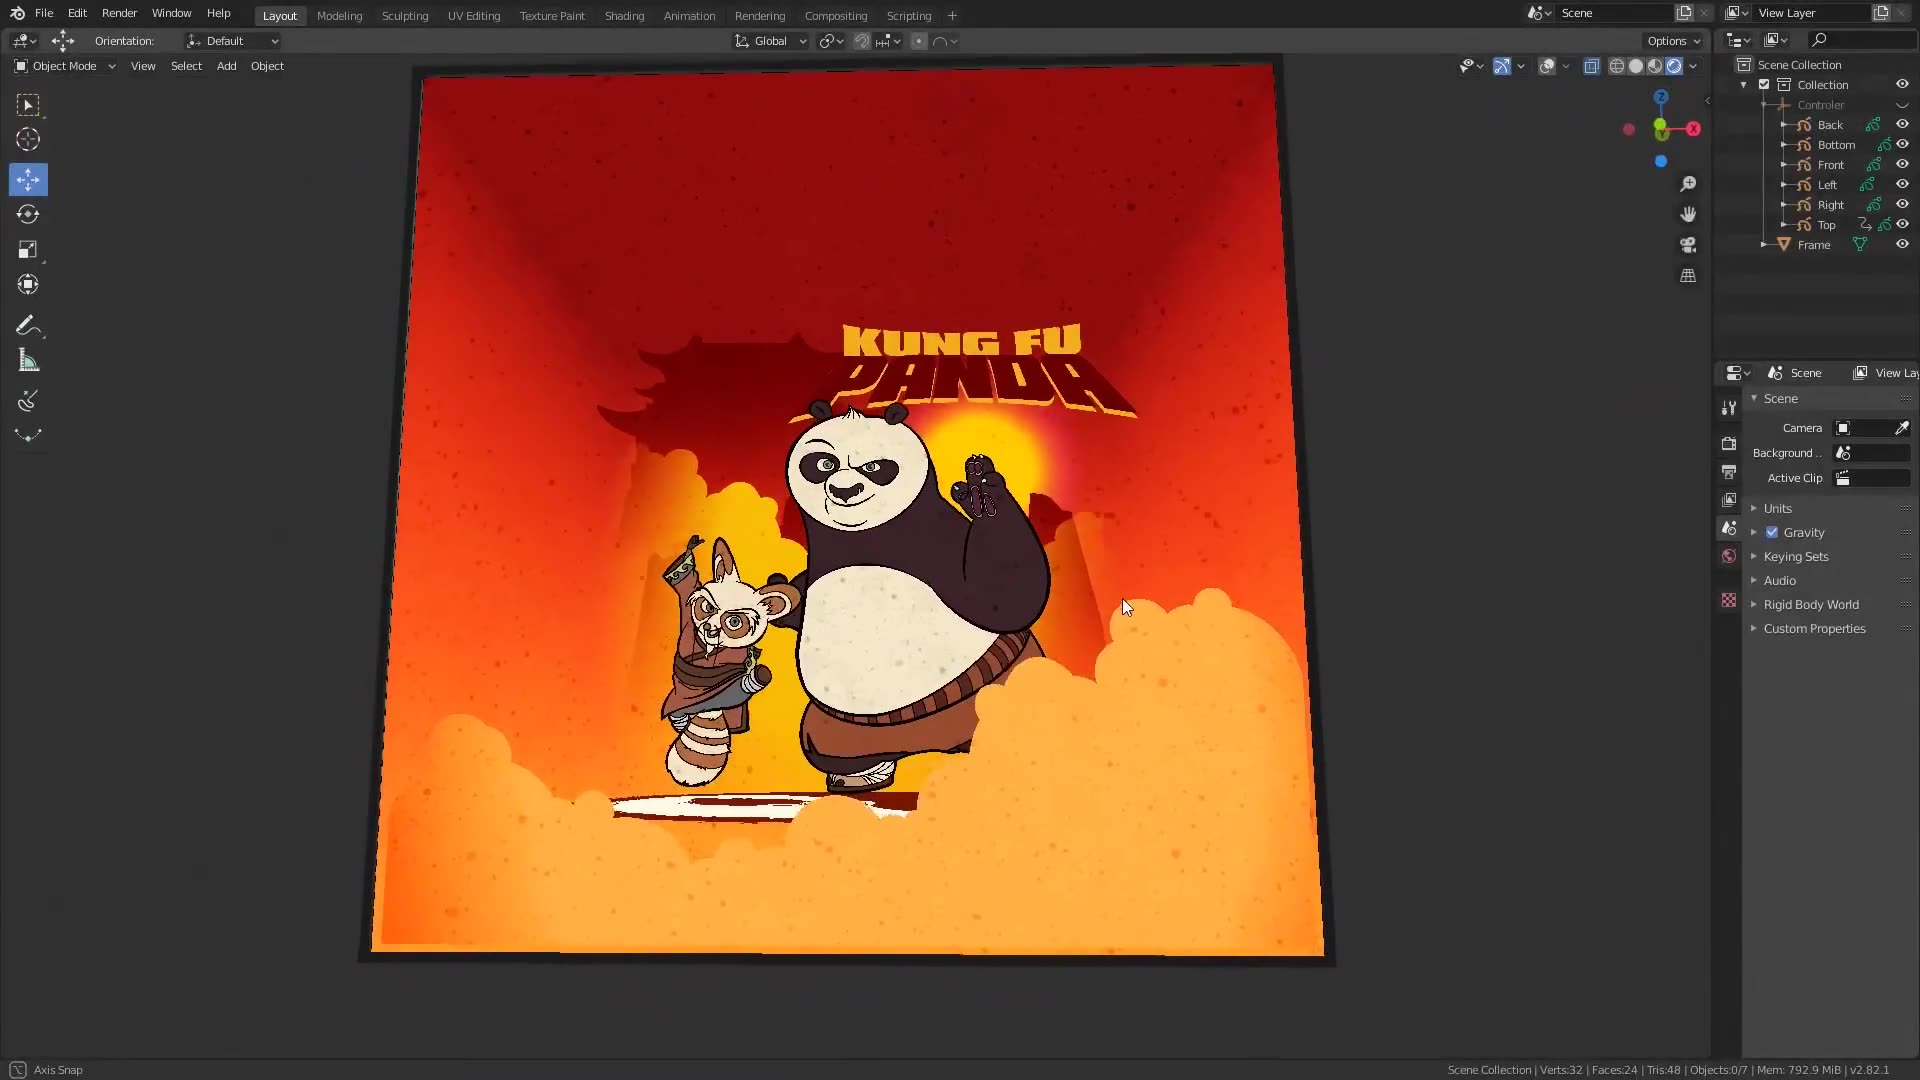Select the Cursor tool
Screen dimensions: 1920x1080
[28, 140]
